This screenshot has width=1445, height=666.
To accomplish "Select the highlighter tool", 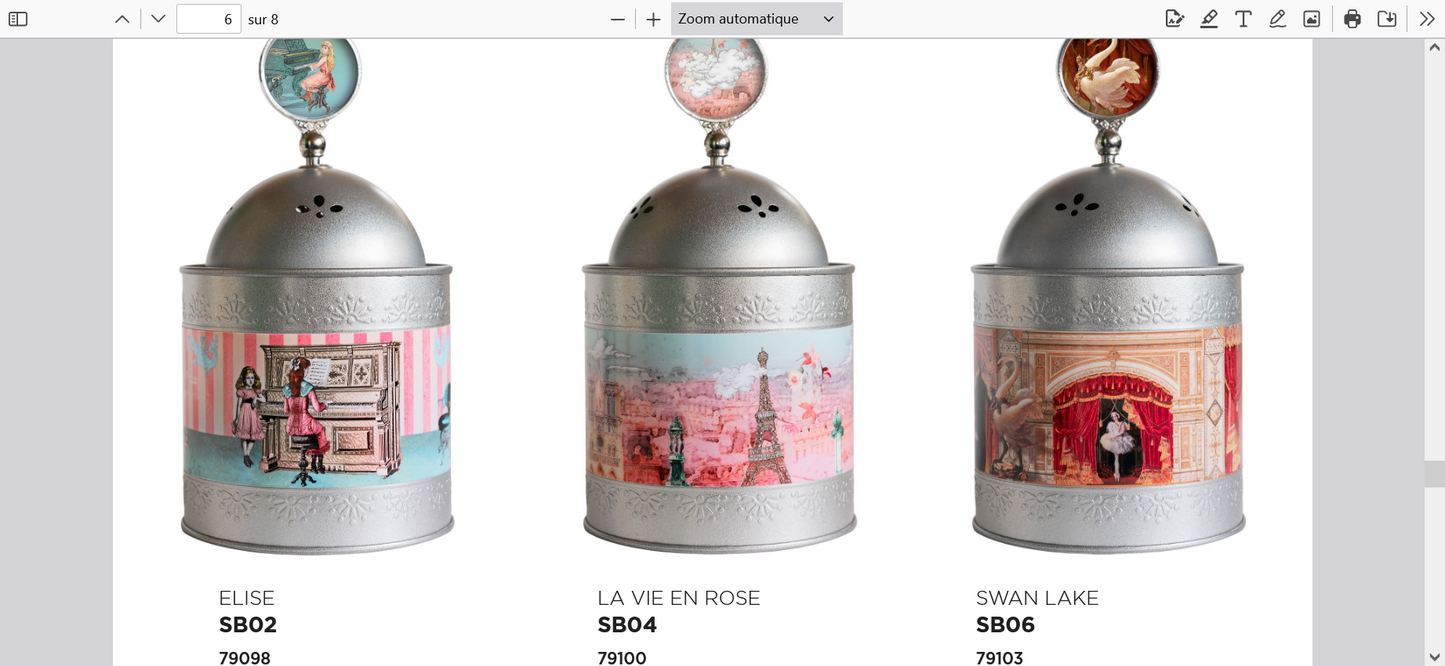I will tap(1209, 19).
